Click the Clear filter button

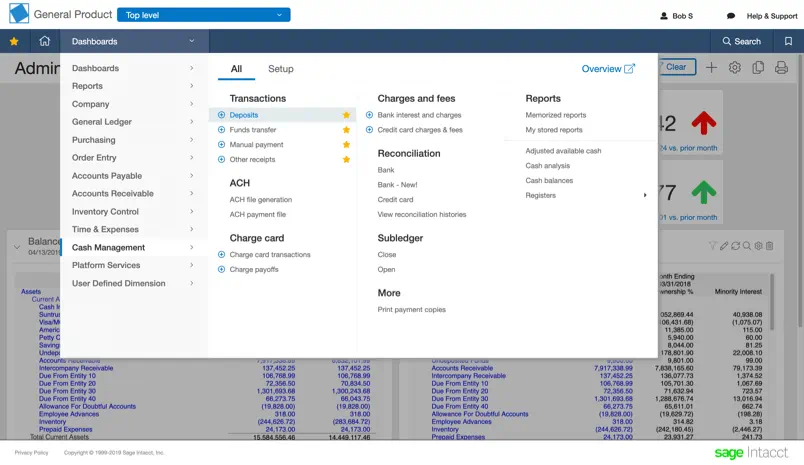pyautogui.click(x=676, y=67)
